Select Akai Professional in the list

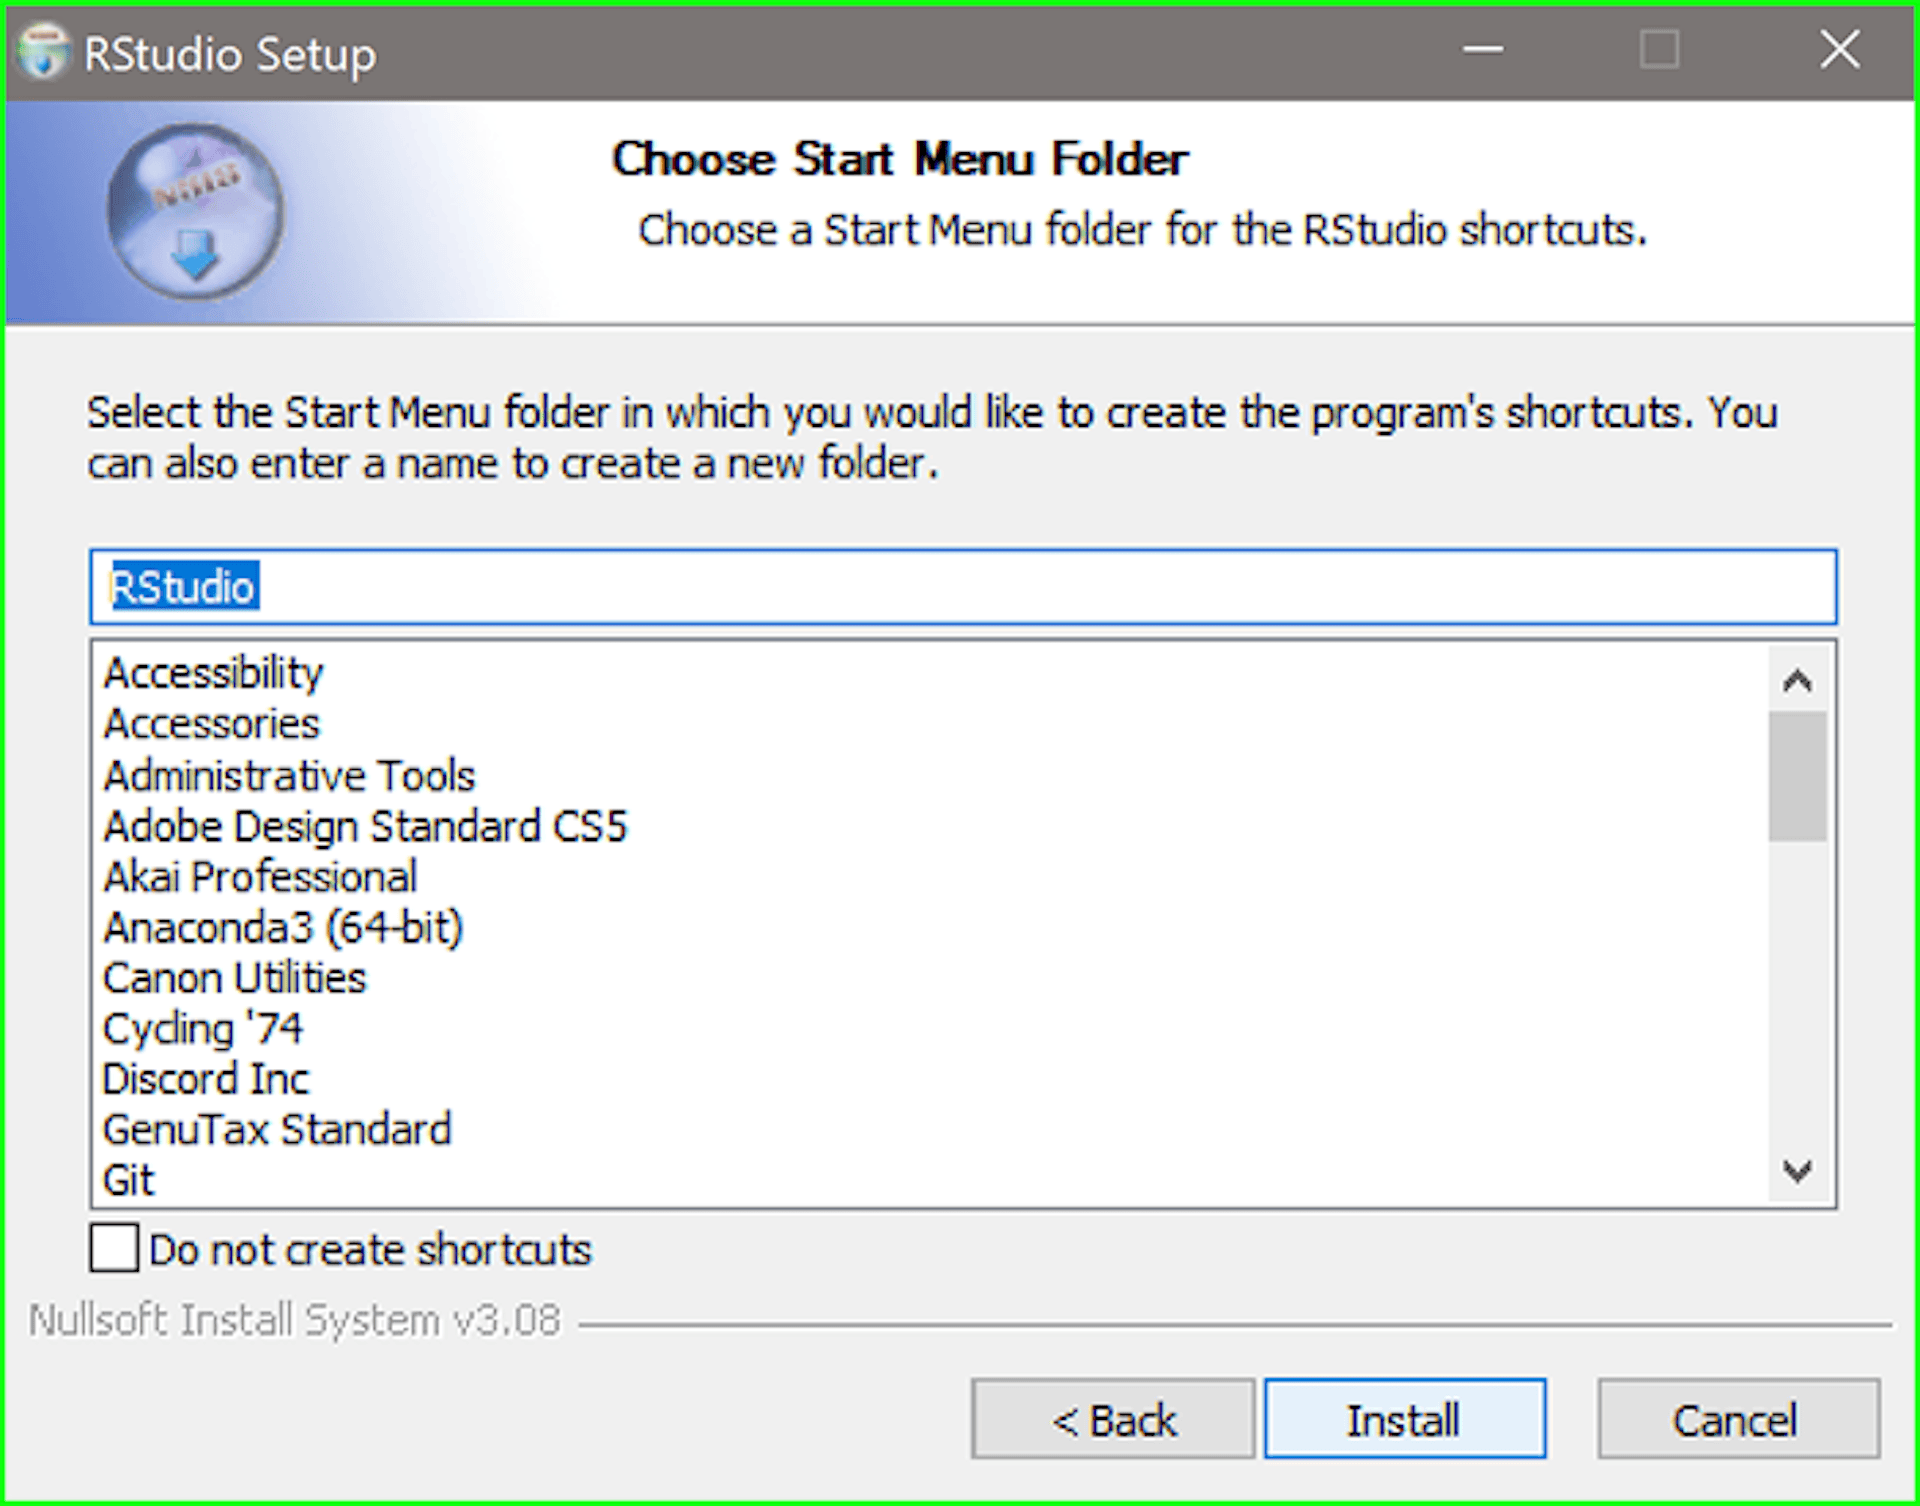[260, 876]
